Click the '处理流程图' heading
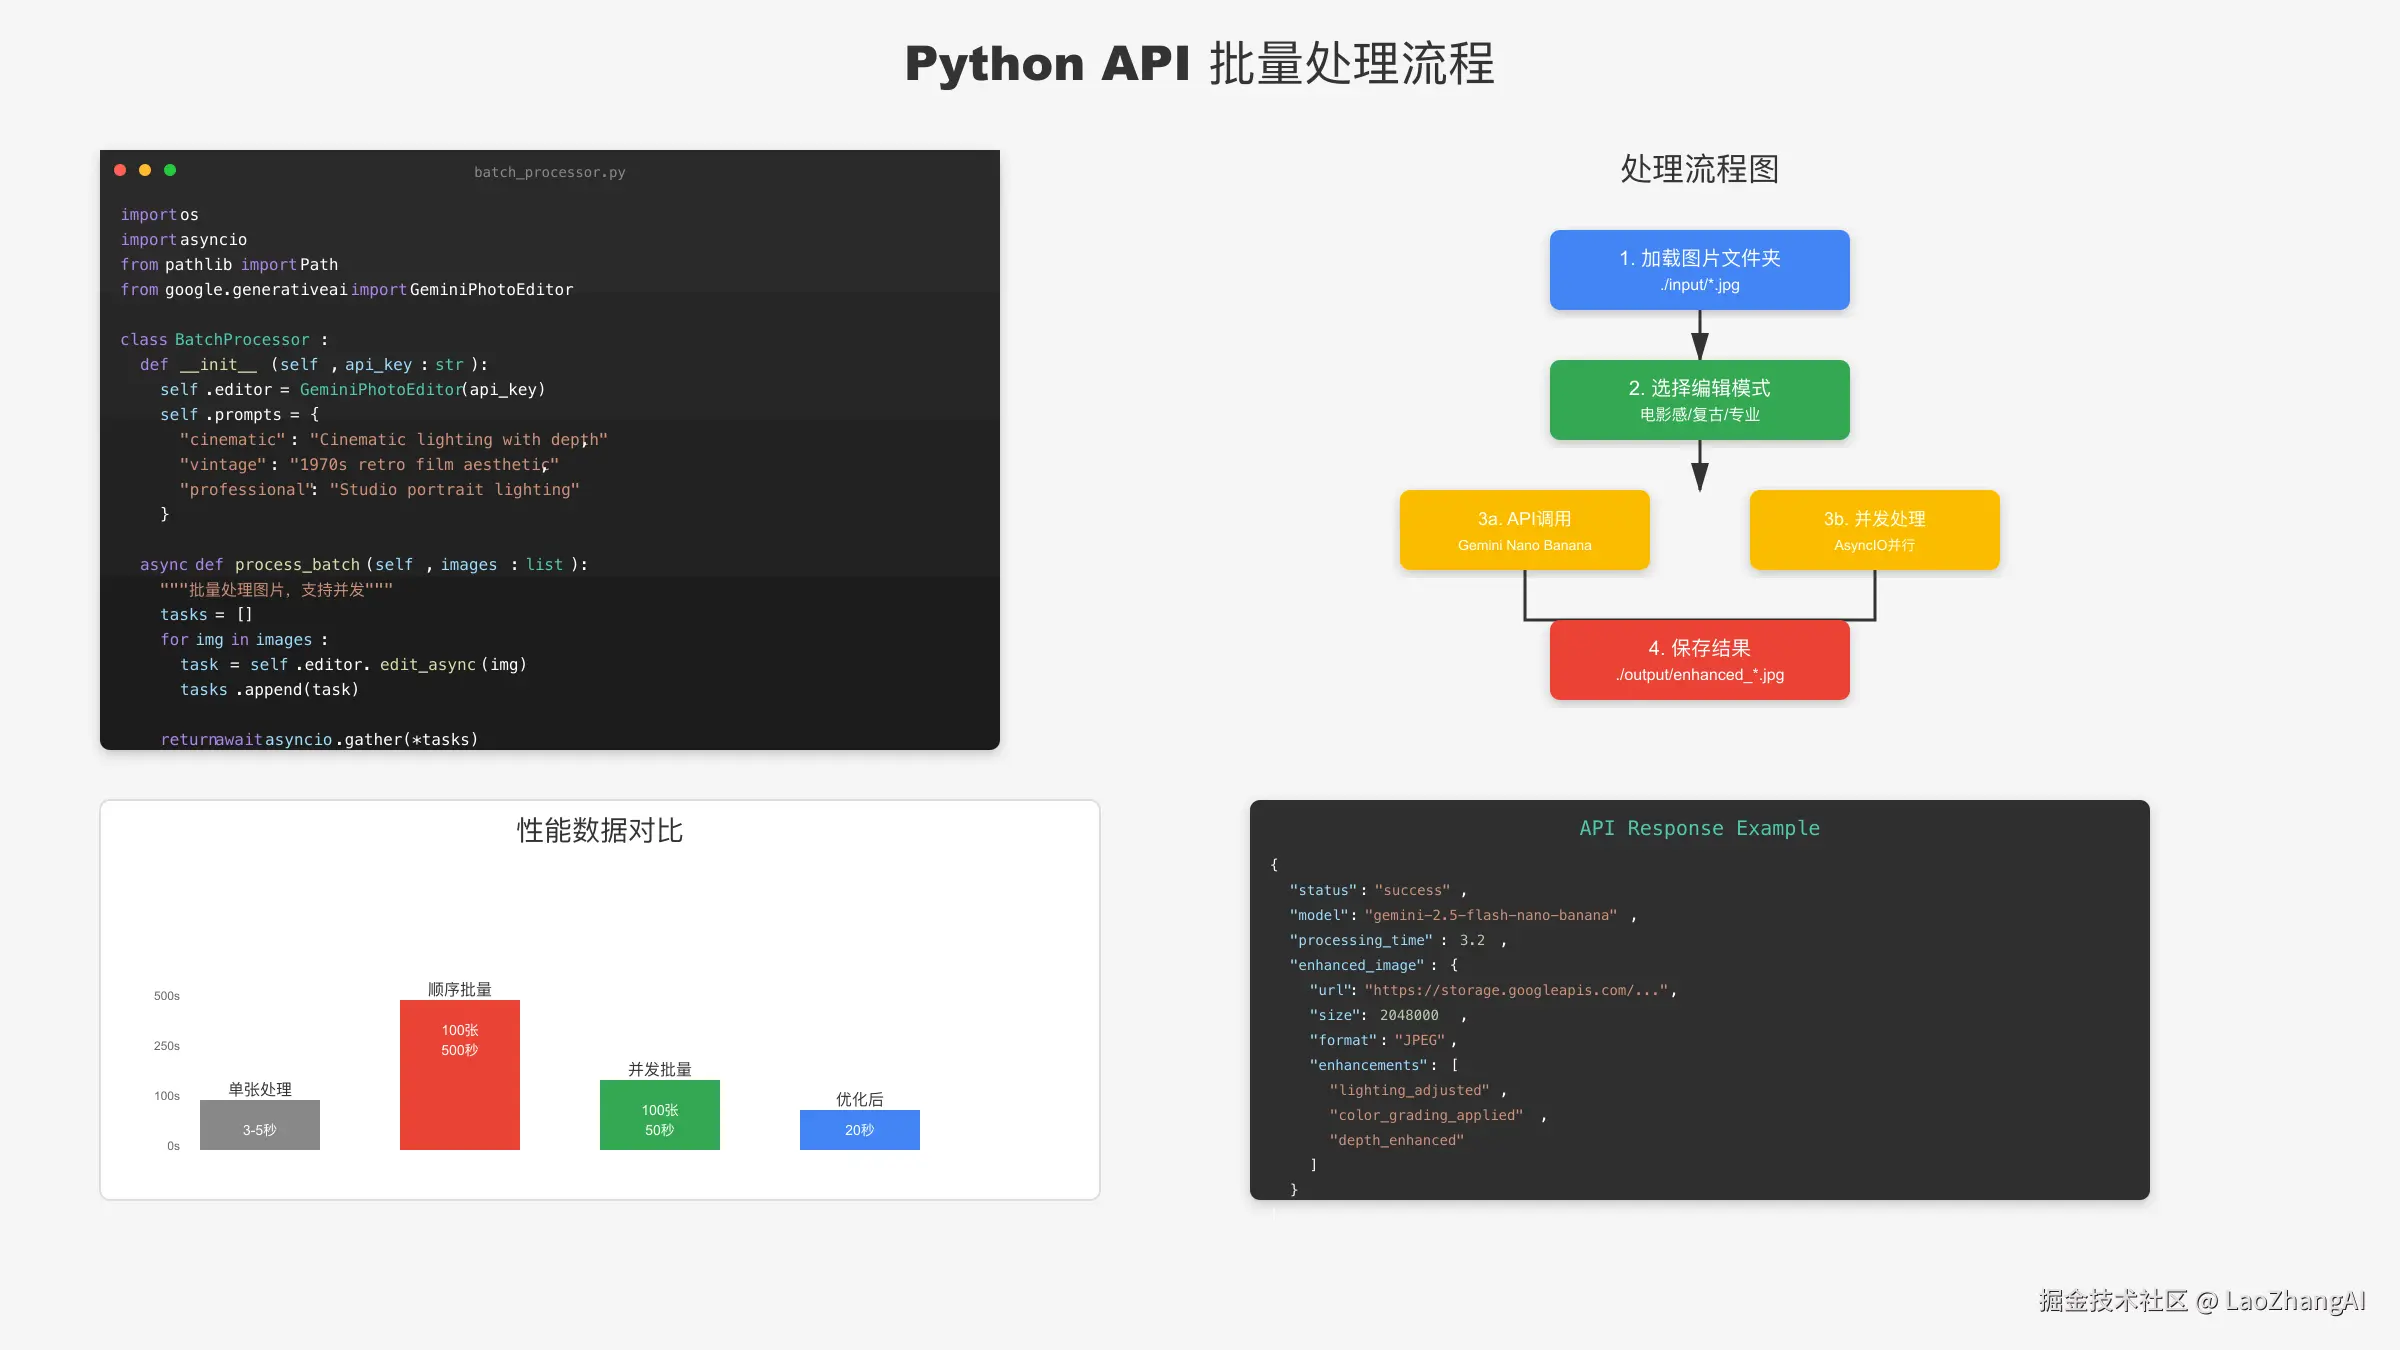Viewport: 2400px width, 1350px height. [x=1699, y=170]
